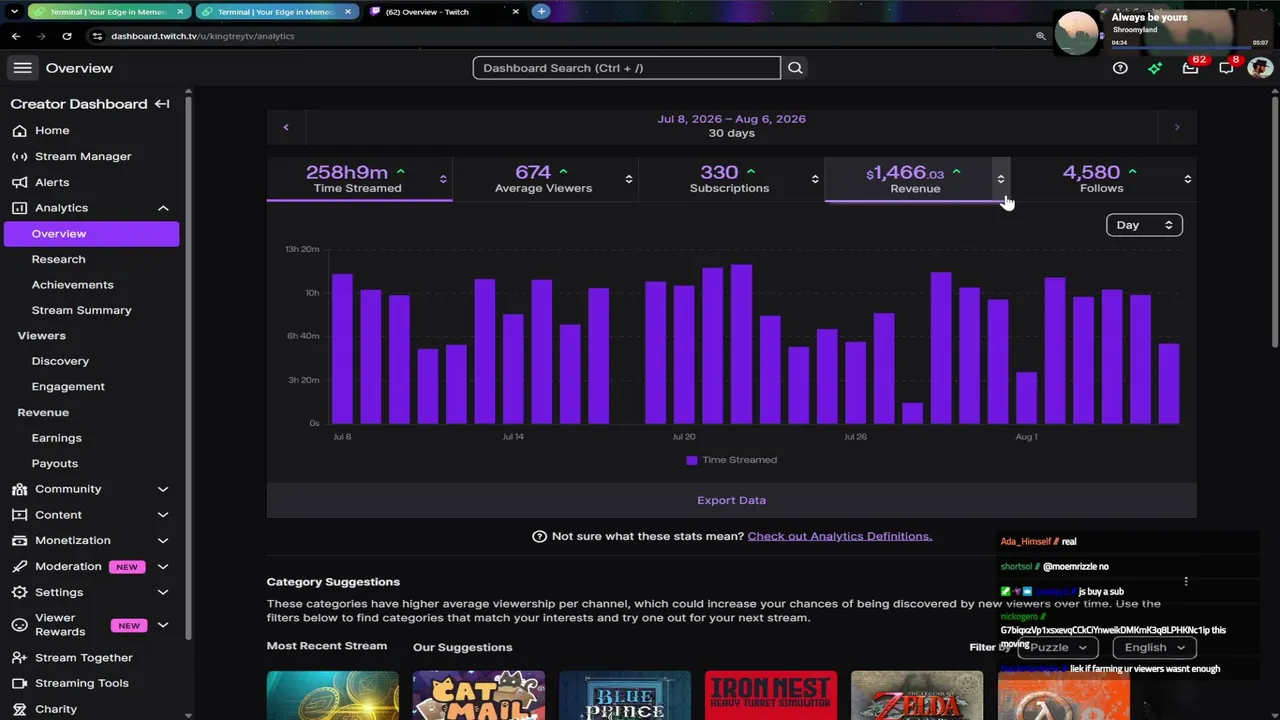Viewport: 1280px width, 720px height.
Task: Open the Day granularity dropdown
Action: (1144, 225)
